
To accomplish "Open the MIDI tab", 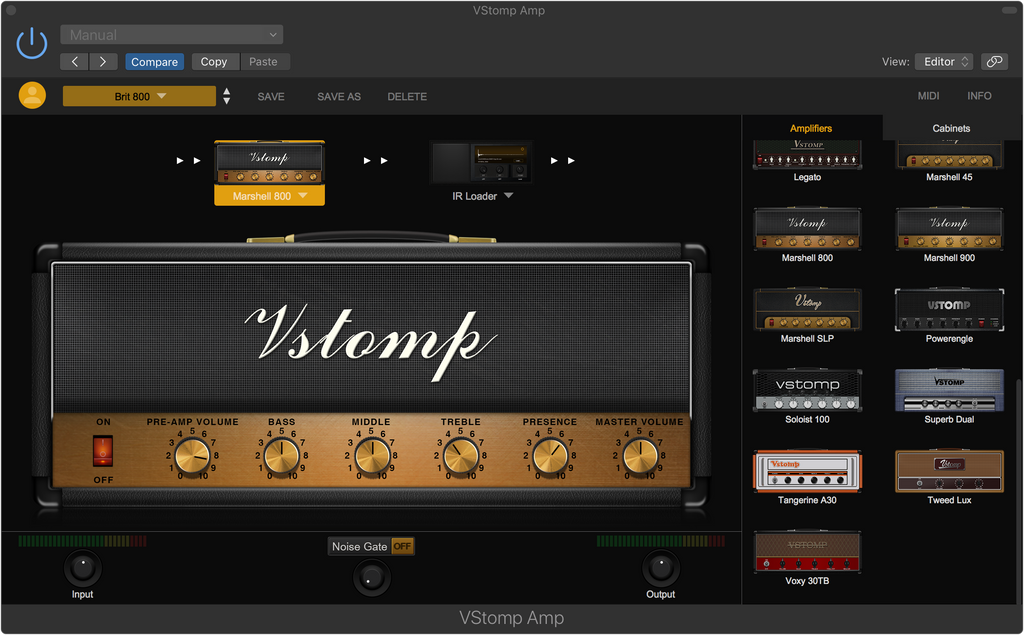I will click(928, 96).
